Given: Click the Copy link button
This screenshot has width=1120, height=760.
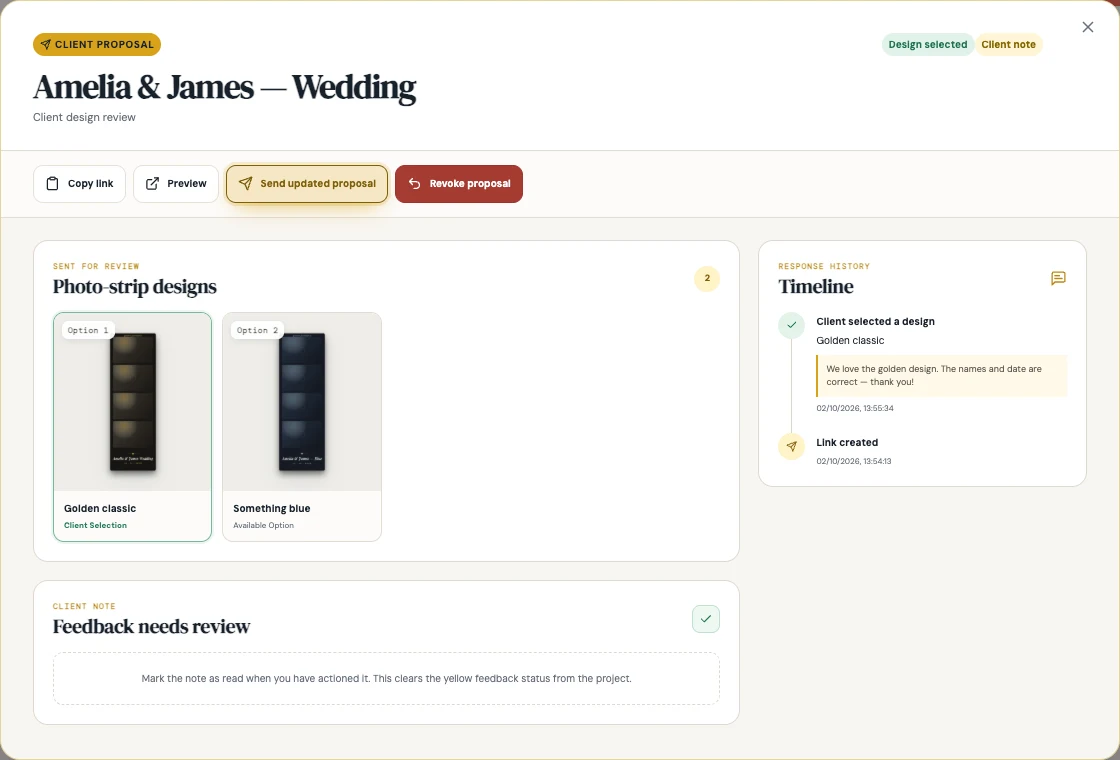Looking at the screenshot, I should tap(79, 184).
